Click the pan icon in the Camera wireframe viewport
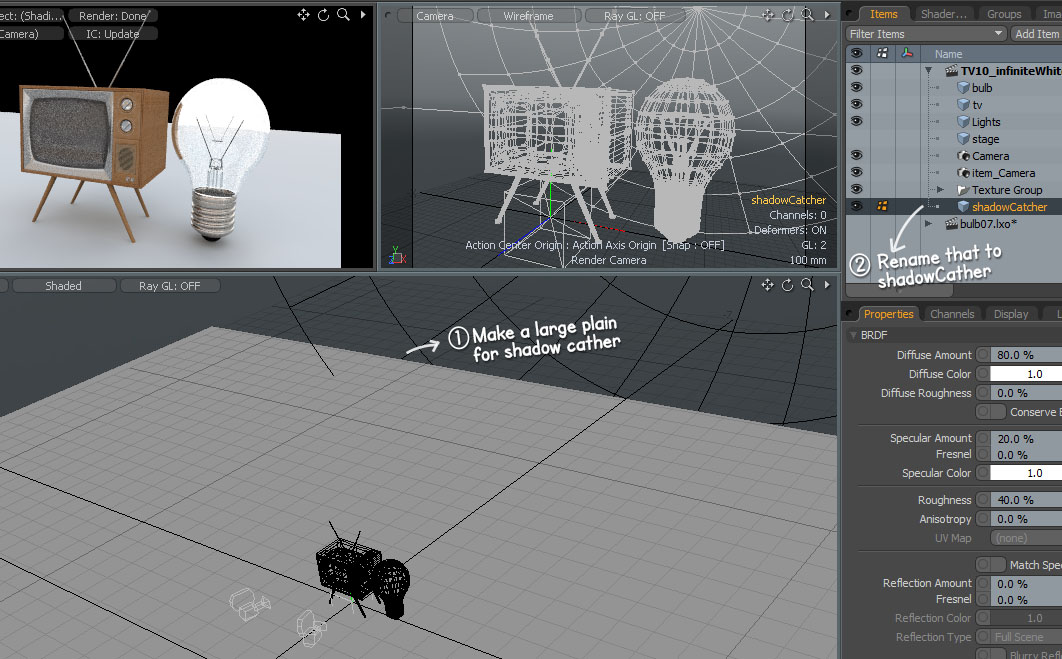The image size is (1062, 659). click(x=767, y=15)
